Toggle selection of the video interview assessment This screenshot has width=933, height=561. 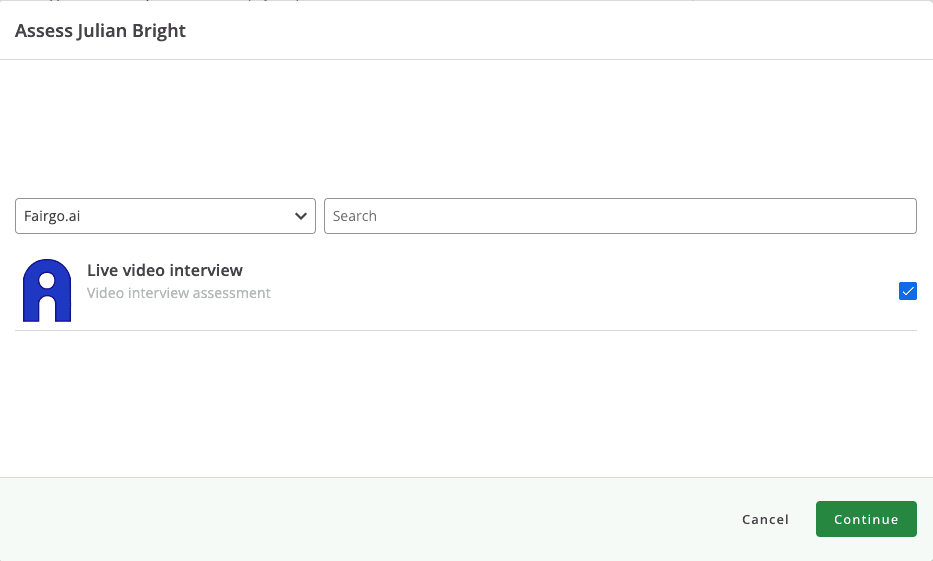click(908, 291)
